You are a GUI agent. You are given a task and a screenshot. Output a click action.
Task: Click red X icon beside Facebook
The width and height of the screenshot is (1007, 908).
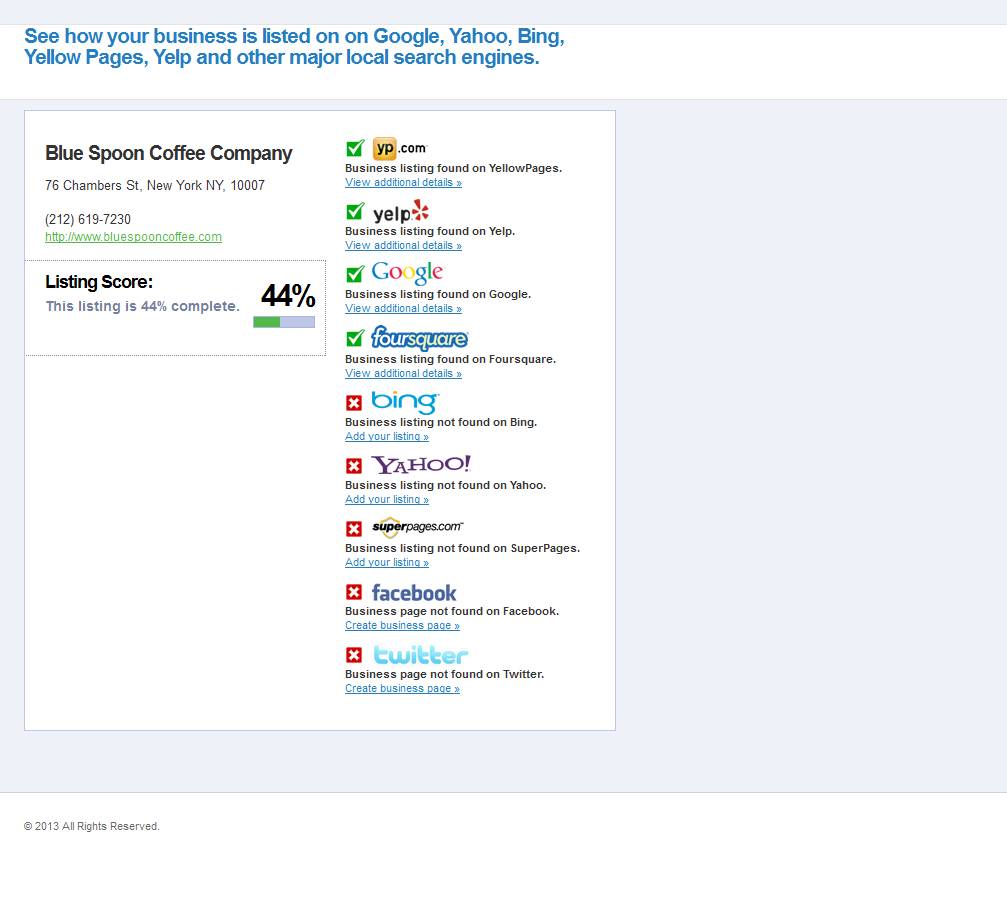(354, 591)
